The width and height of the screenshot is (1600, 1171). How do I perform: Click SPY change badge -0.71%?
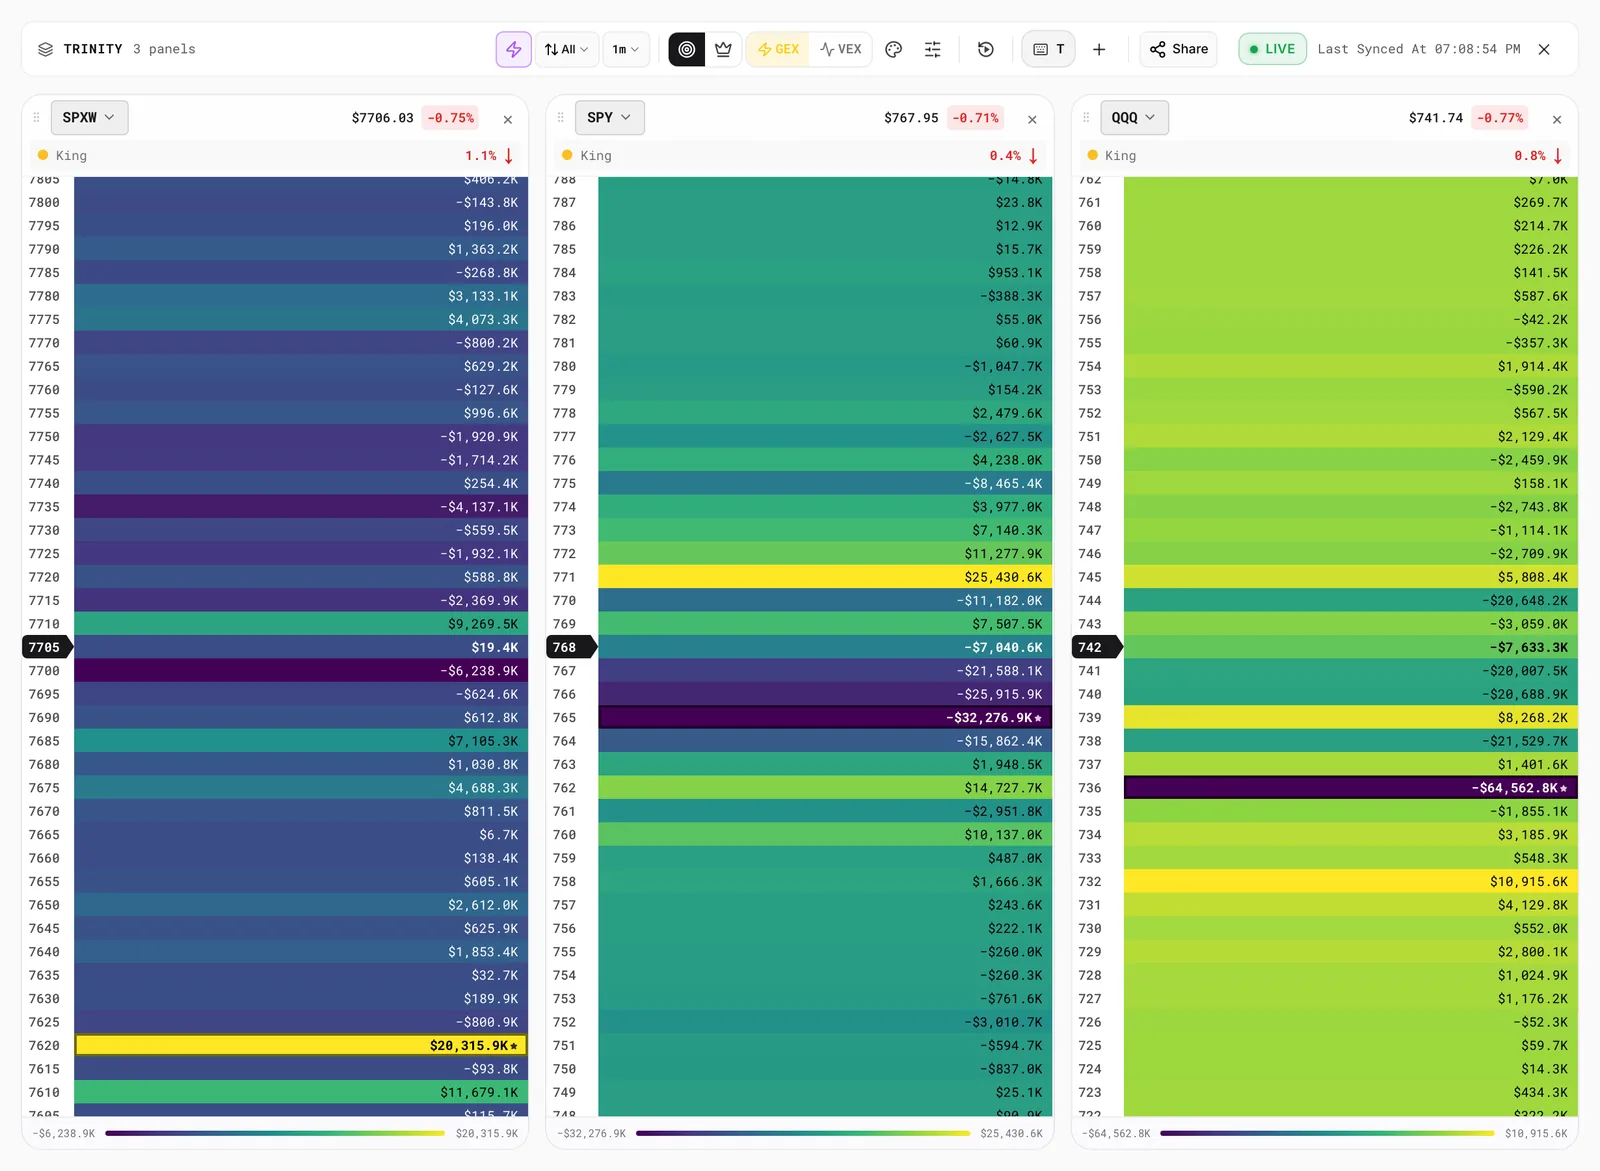point(975,118)
